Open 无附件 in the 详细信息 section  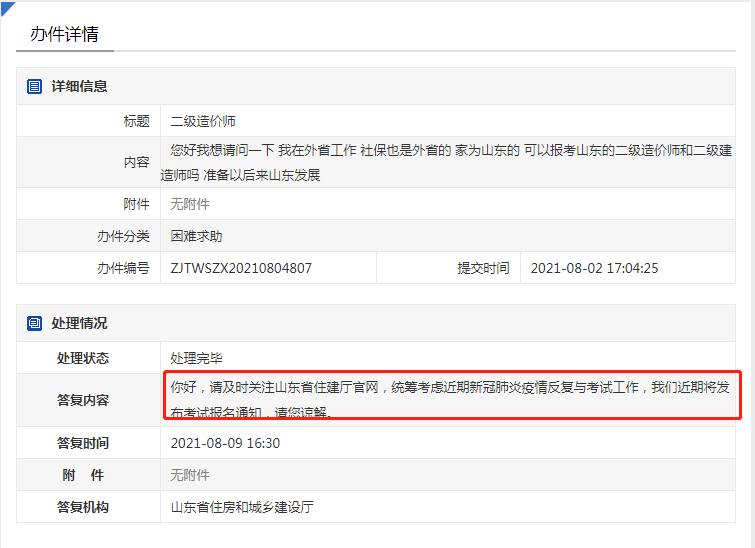pos(190,204)
